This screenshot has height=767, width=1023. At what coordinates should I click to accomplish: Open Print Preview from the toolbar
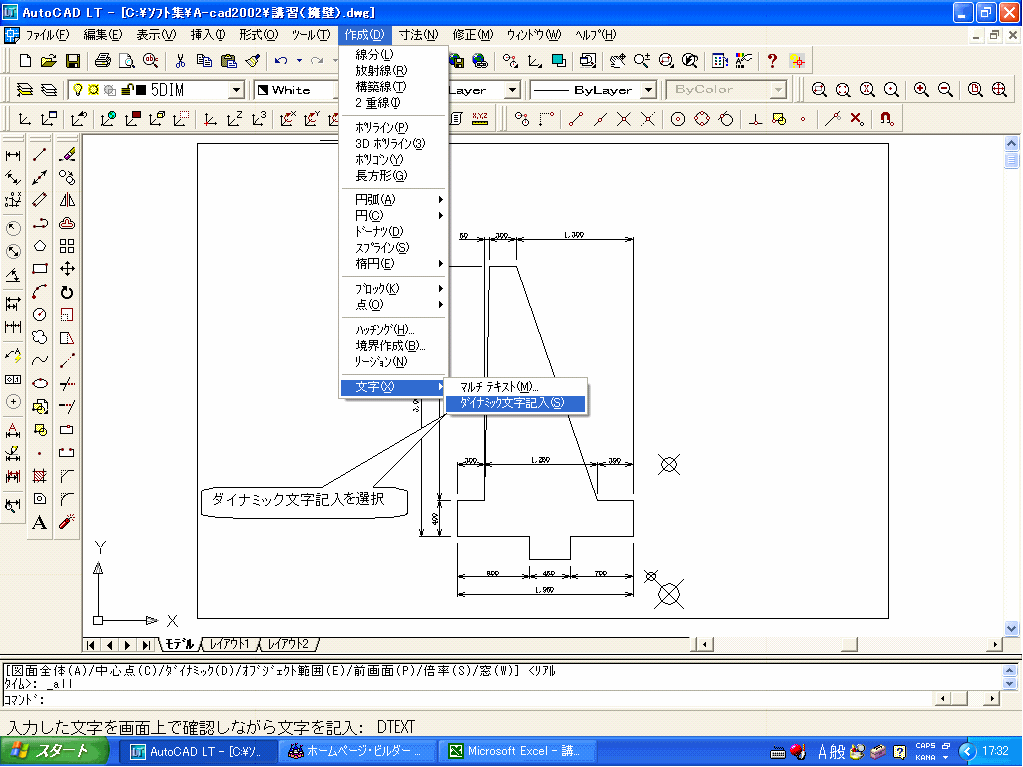click(x=127, y=61)
